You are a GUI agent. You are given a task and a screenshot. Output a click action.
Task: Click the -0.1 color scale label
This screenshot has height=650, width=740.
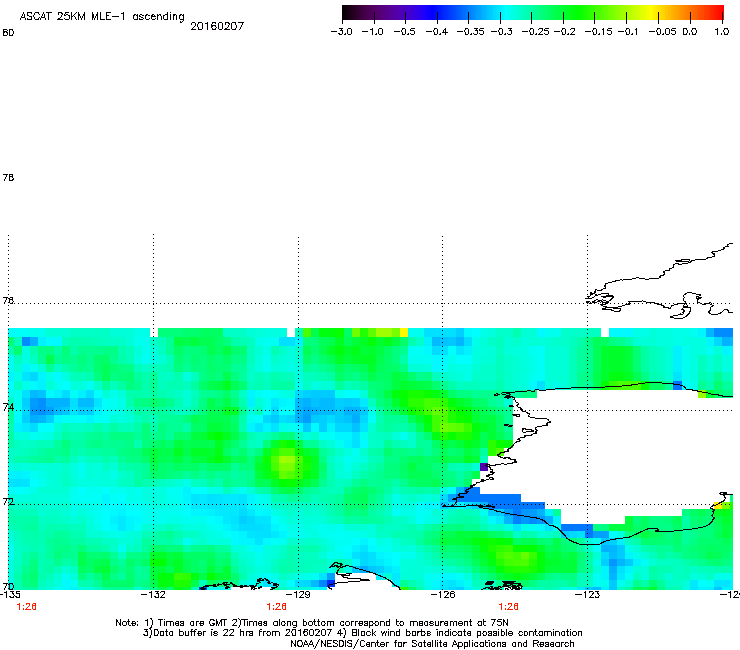pyautogui.click(x=628, y=32)
